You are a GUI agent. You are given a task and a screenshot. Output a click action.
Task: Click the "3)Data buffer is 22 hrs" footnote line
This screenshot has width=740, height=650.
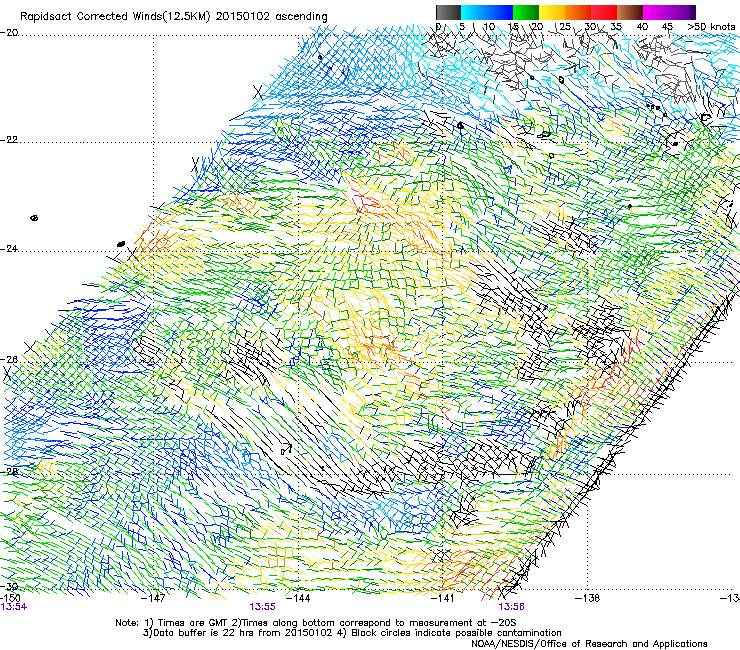coord(352,633)
